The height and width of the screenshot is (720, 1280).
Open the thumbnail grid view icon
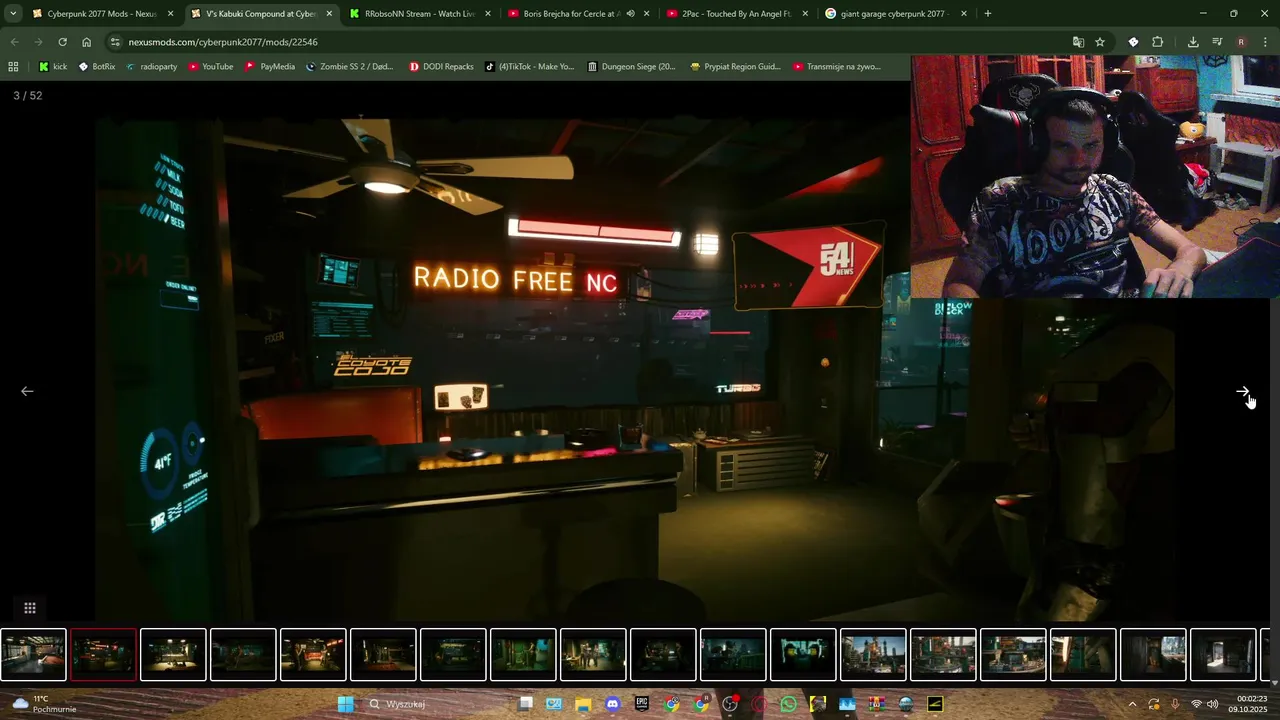tap(30, 608)
